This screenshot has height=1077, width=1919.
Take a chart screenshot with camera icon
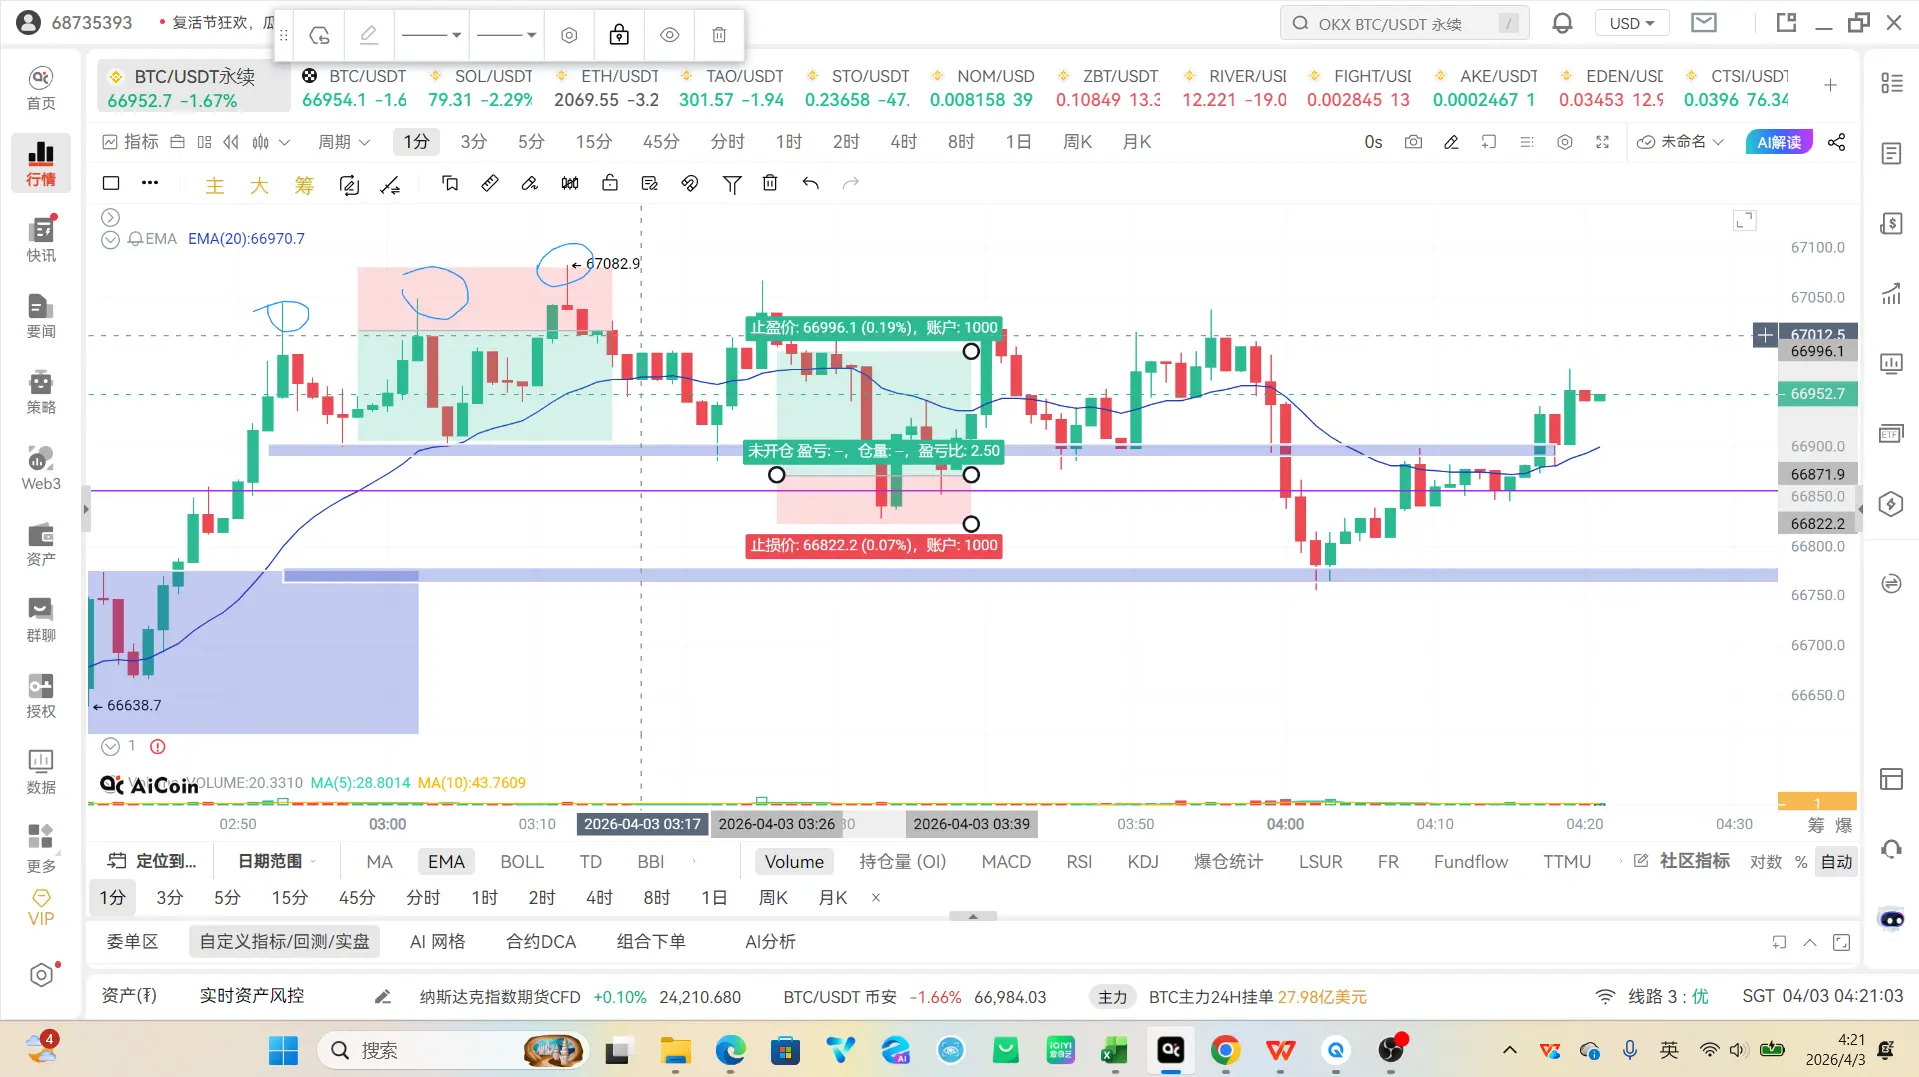(1413, 142)
